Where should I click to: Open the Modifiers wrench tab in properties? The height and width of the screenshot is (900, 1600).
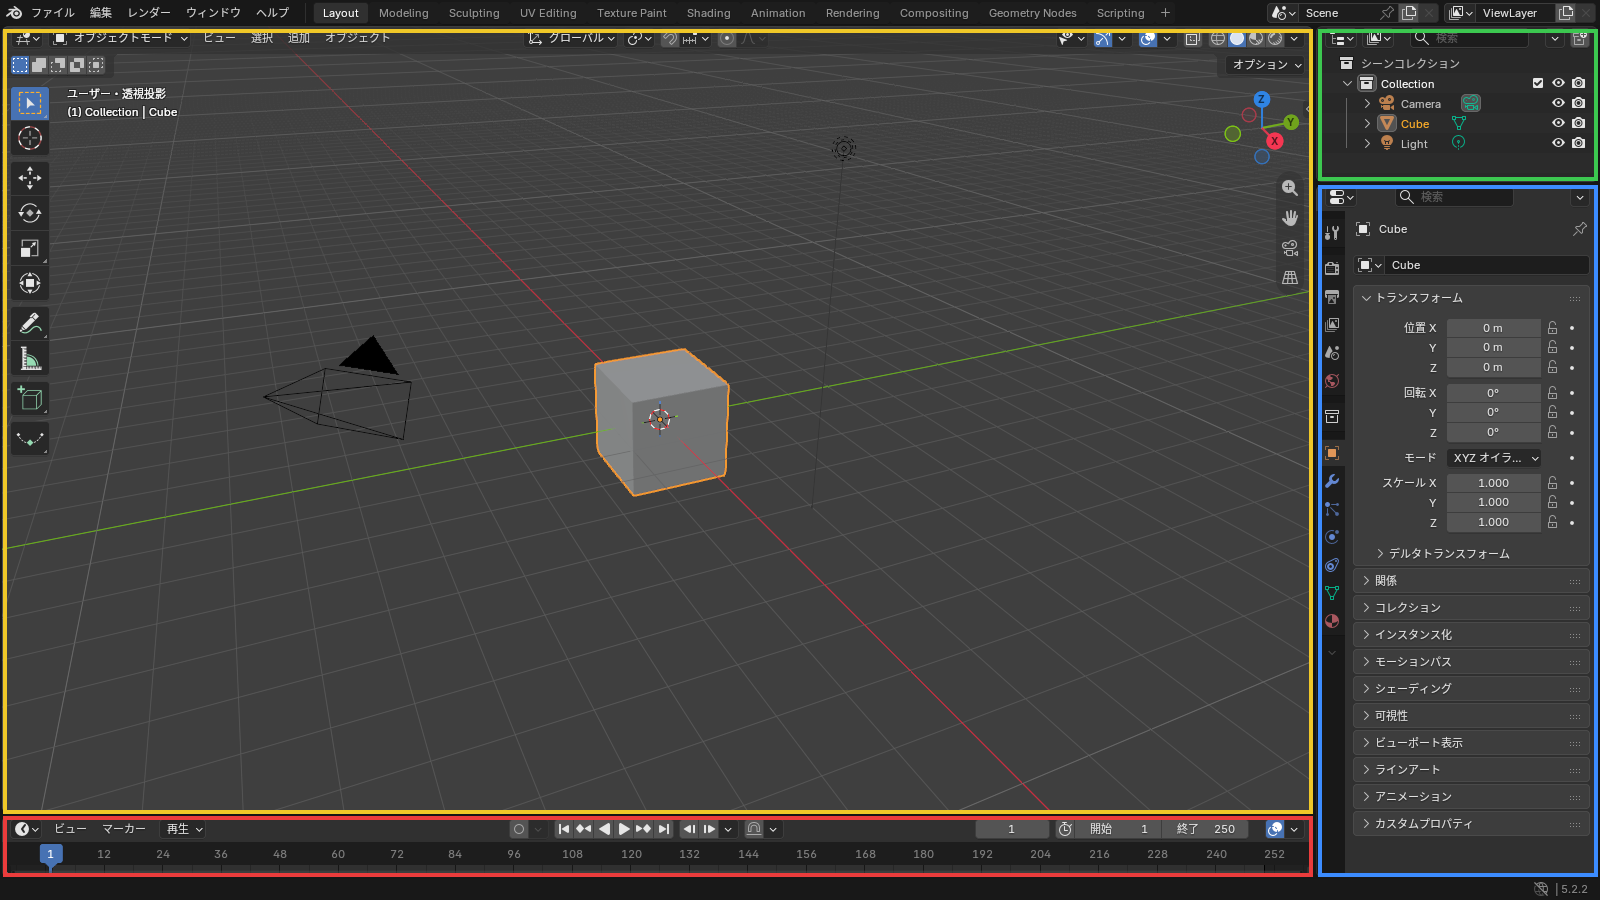click(1332, 481)
